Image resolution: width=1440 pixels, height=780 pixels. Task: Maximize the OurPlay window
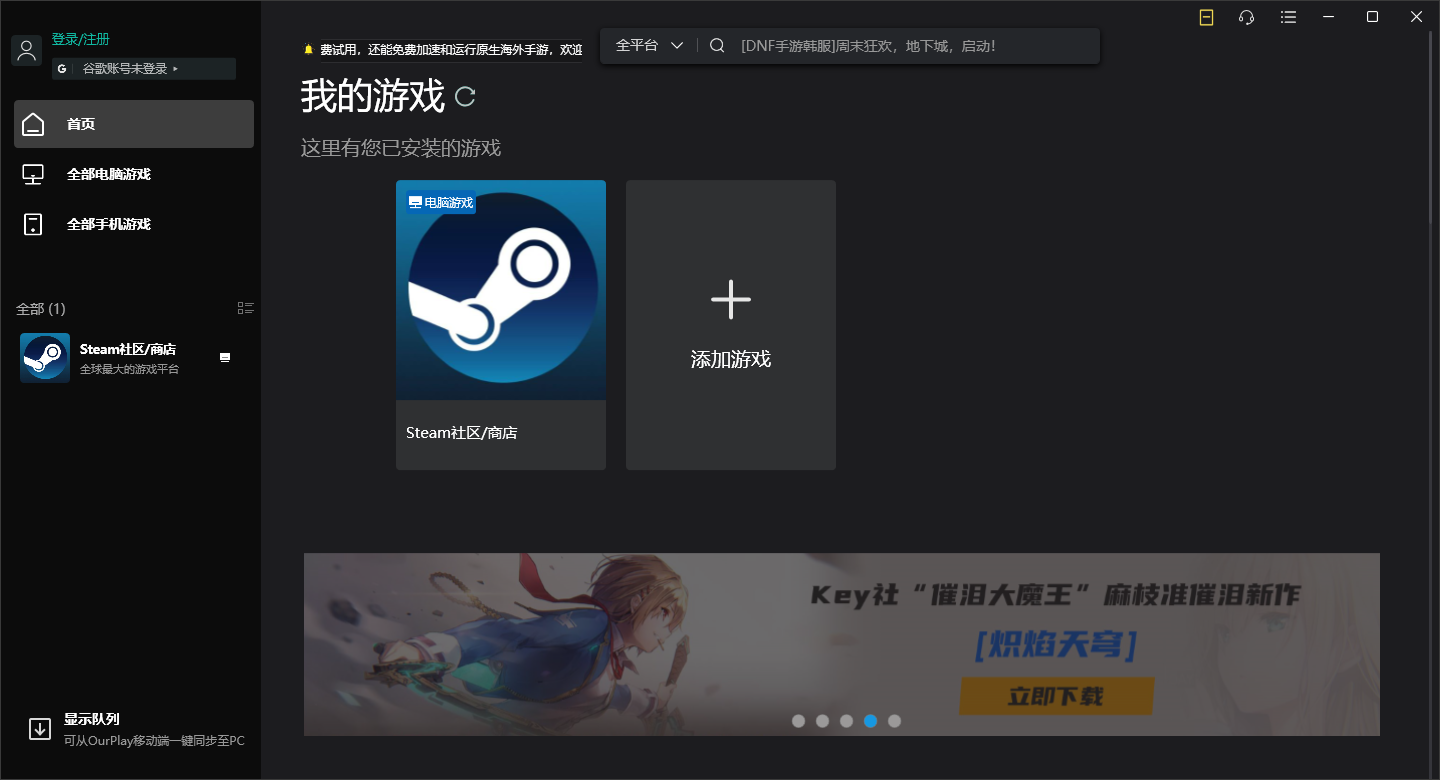tap(1372, 17)
